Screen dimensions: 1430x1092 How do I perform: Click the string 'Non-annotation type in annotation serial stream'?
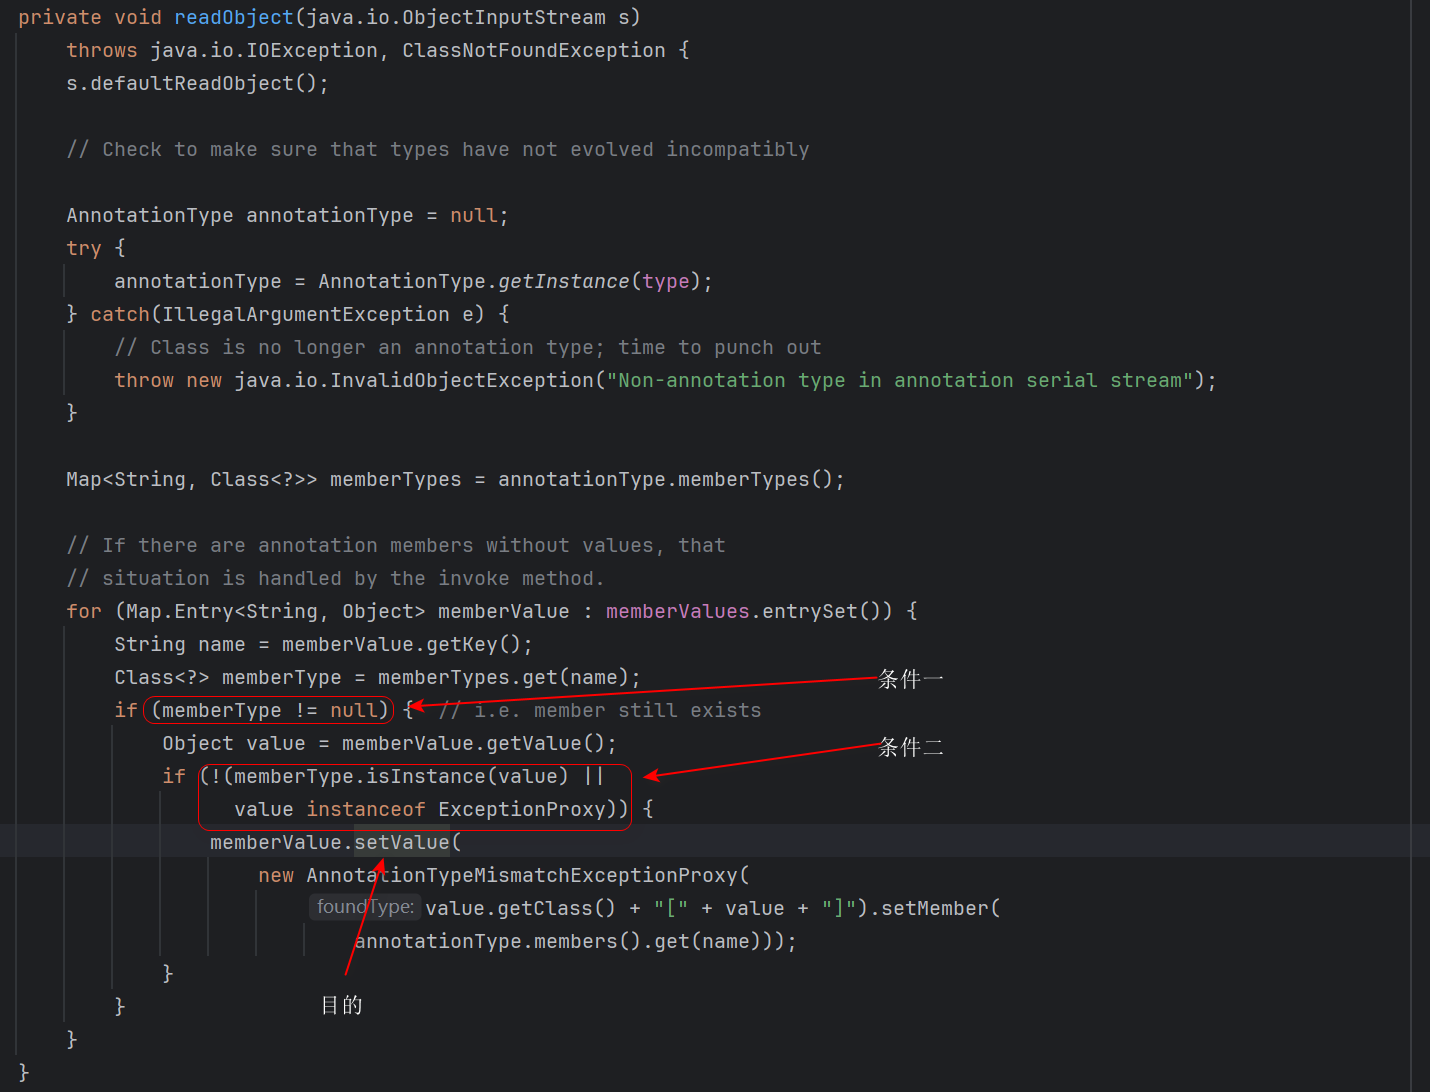tap(900, 380)
